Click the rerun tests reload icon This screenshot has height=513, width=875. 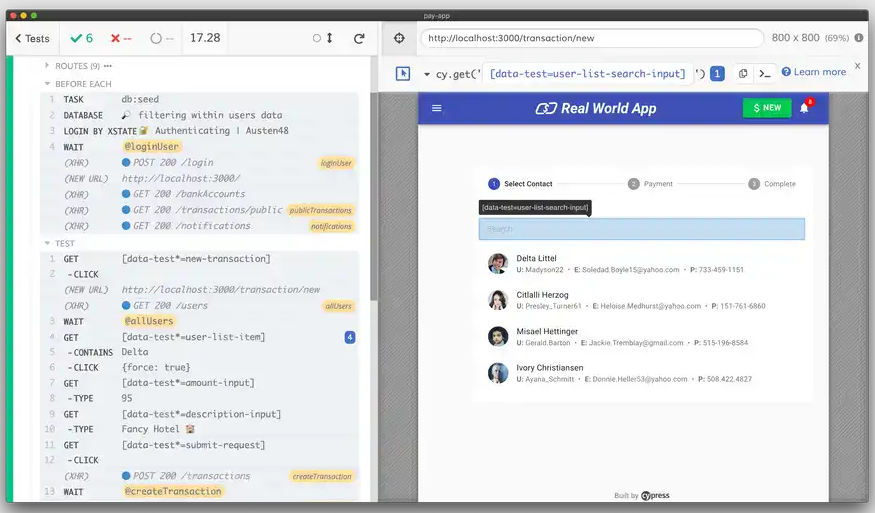(x=359, y=38)
